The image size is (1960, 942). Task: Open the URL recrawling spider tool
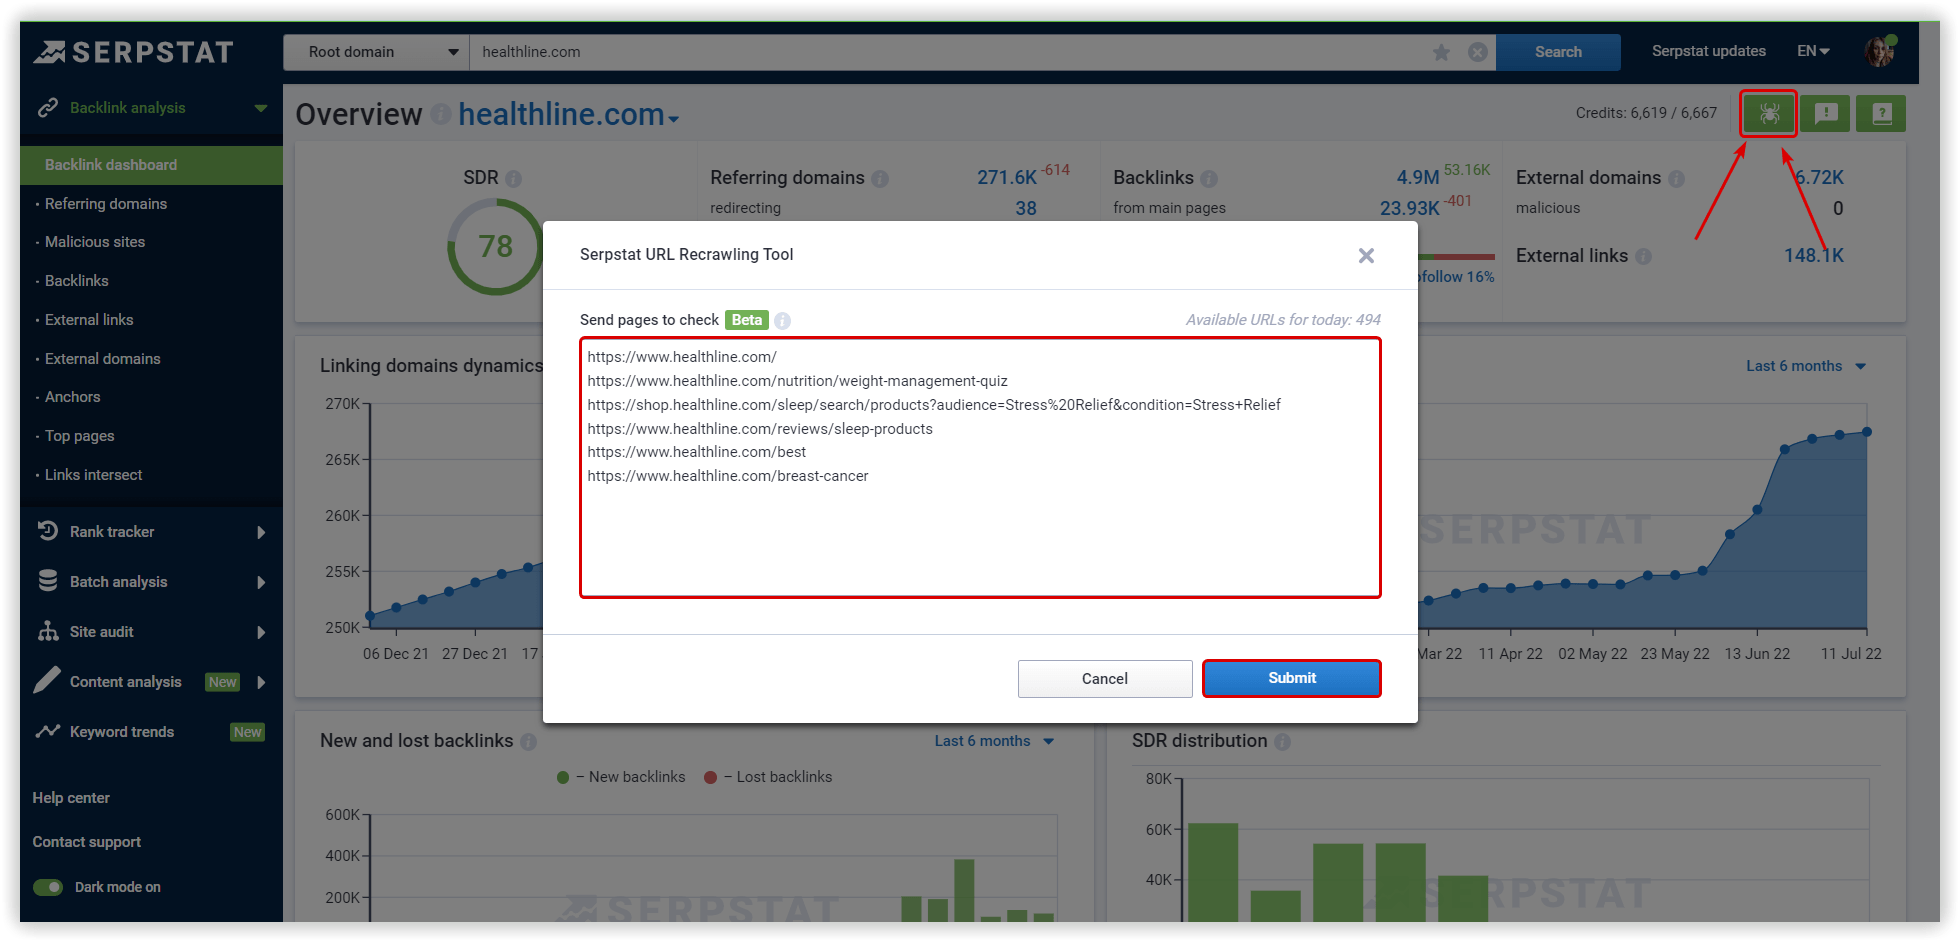(1769, 113)
